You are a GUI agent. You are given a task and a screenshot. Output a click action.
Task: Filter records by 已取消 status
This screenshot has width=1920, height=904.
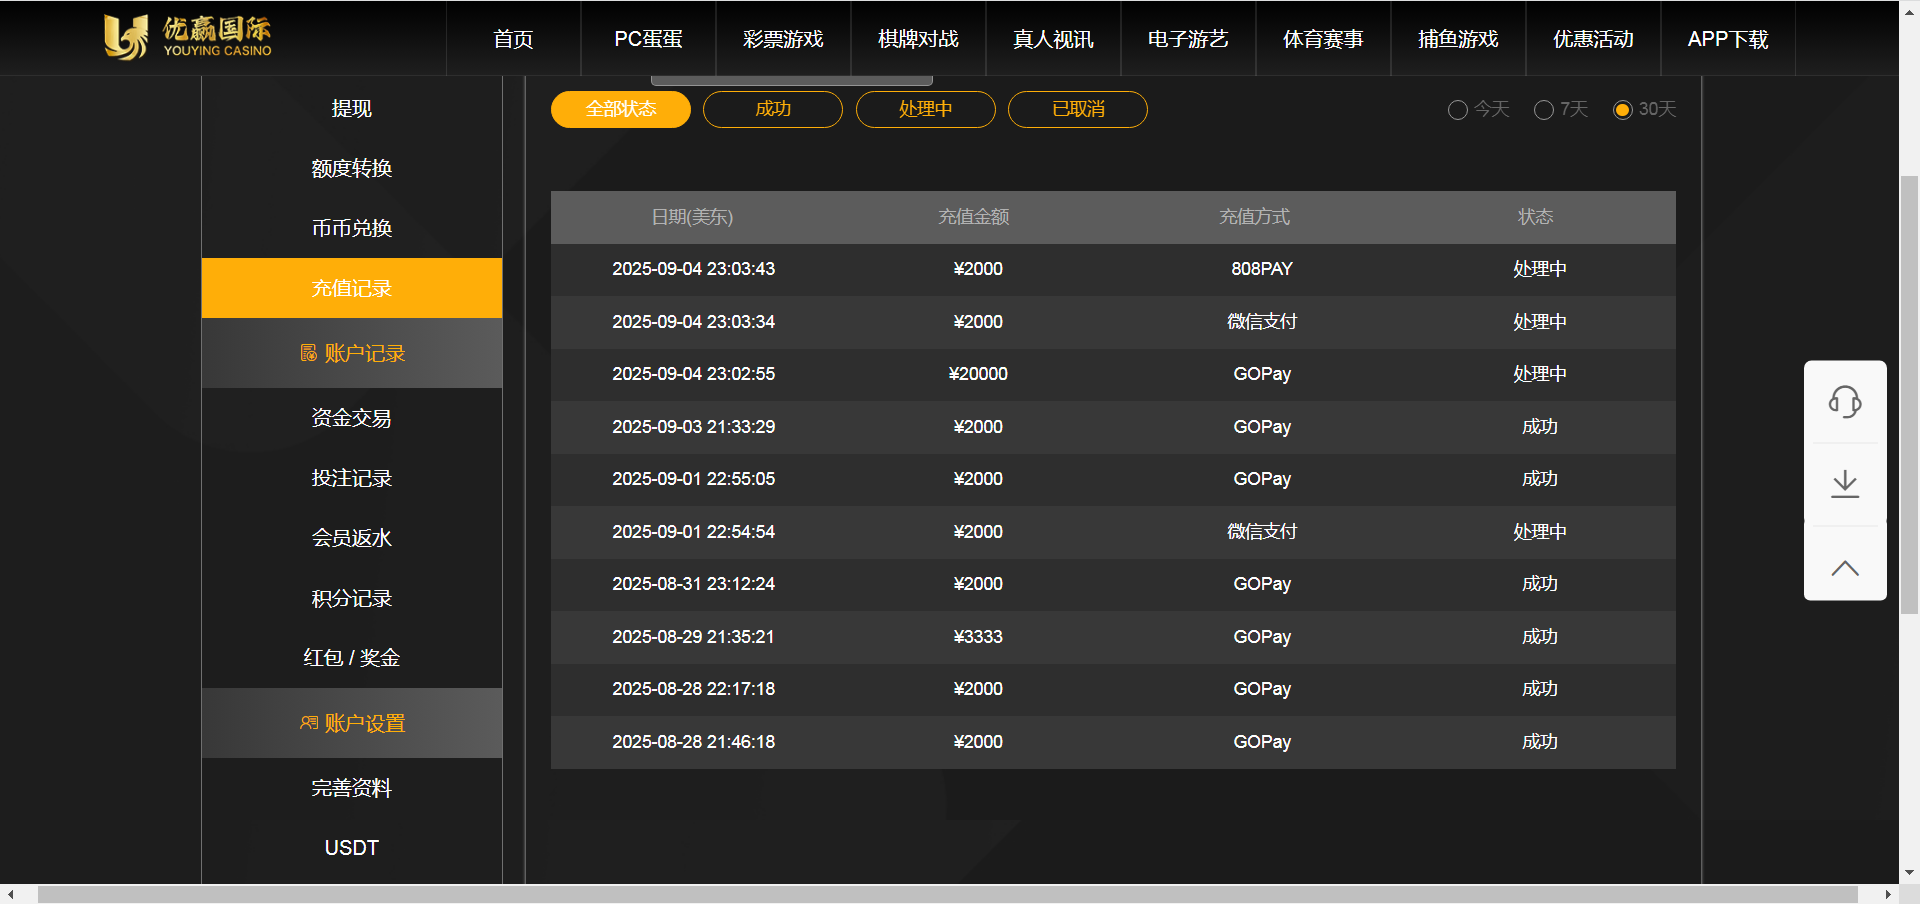tap(1078, 109)
